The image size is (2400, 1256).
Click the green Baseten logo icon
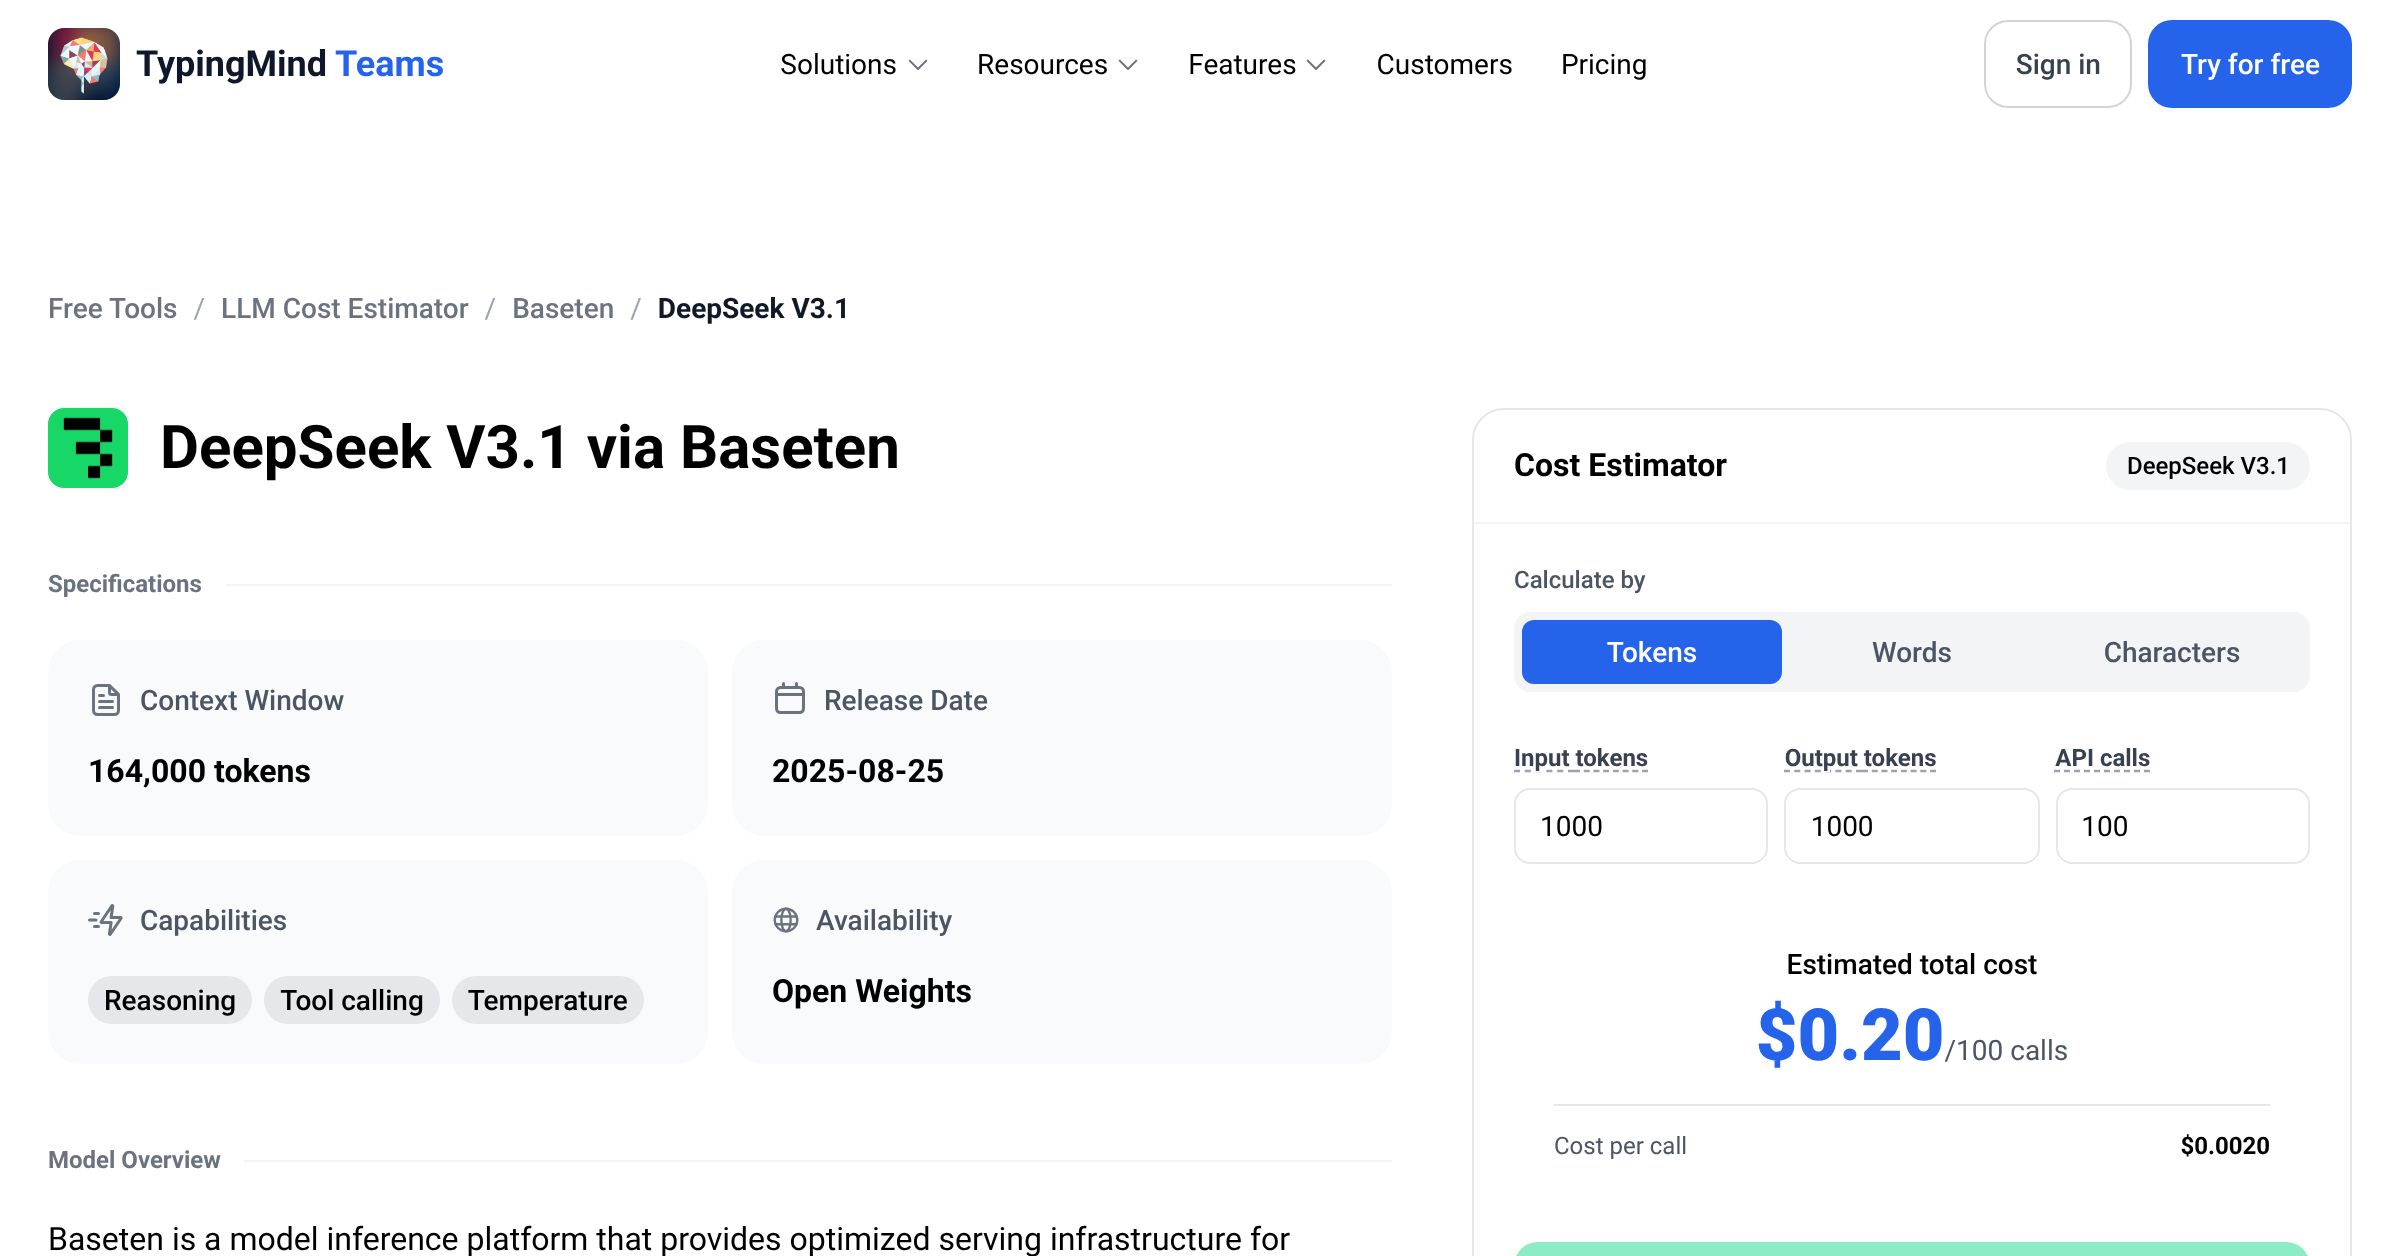point(88,448)
